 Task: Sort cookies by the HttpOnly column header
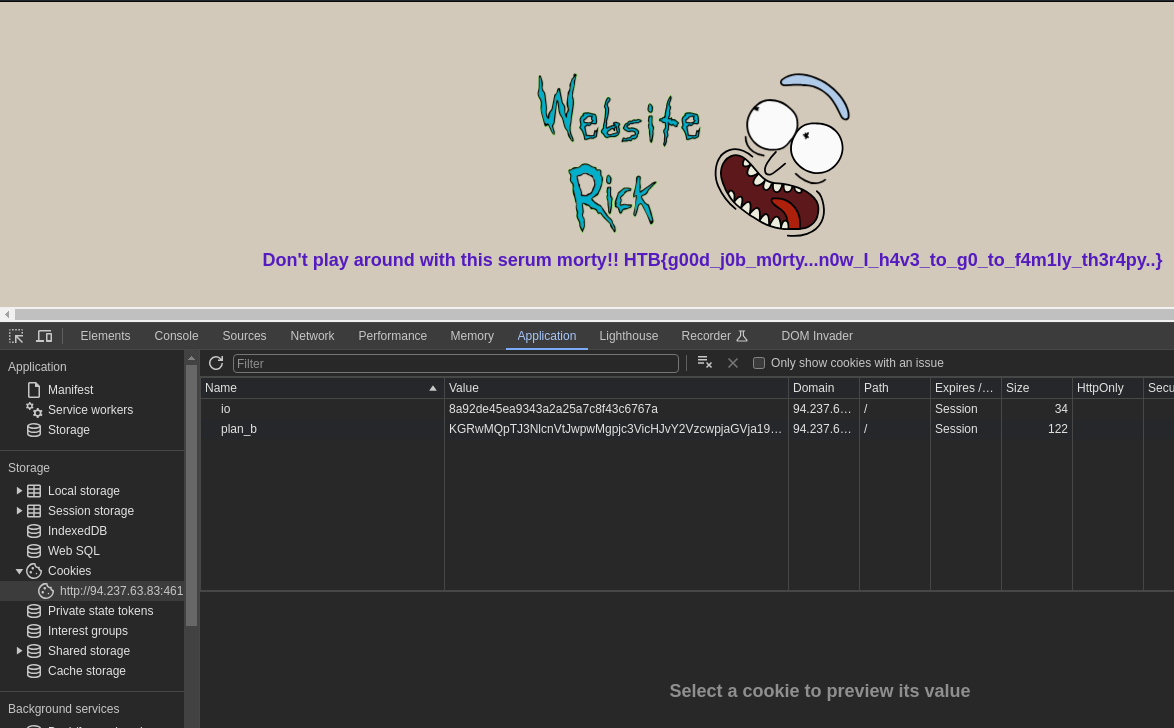(1108, 388)
